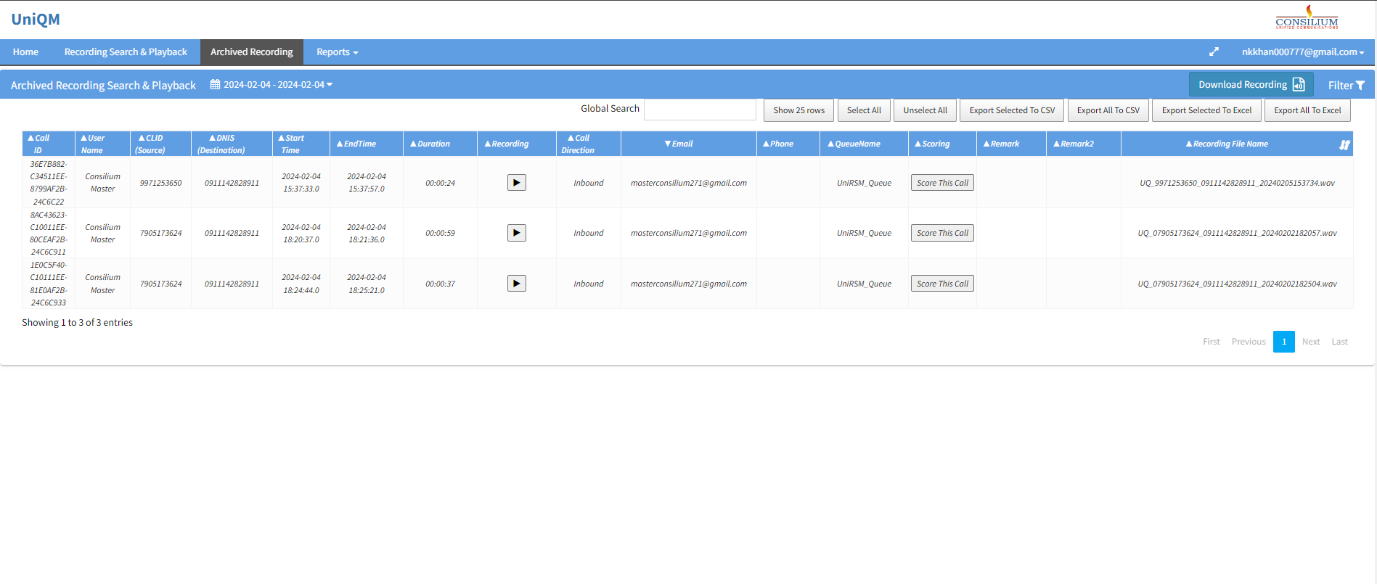Click Export Selected To Excel
The height and width of the screenshot is (584, 1377).
(1206, 110)
